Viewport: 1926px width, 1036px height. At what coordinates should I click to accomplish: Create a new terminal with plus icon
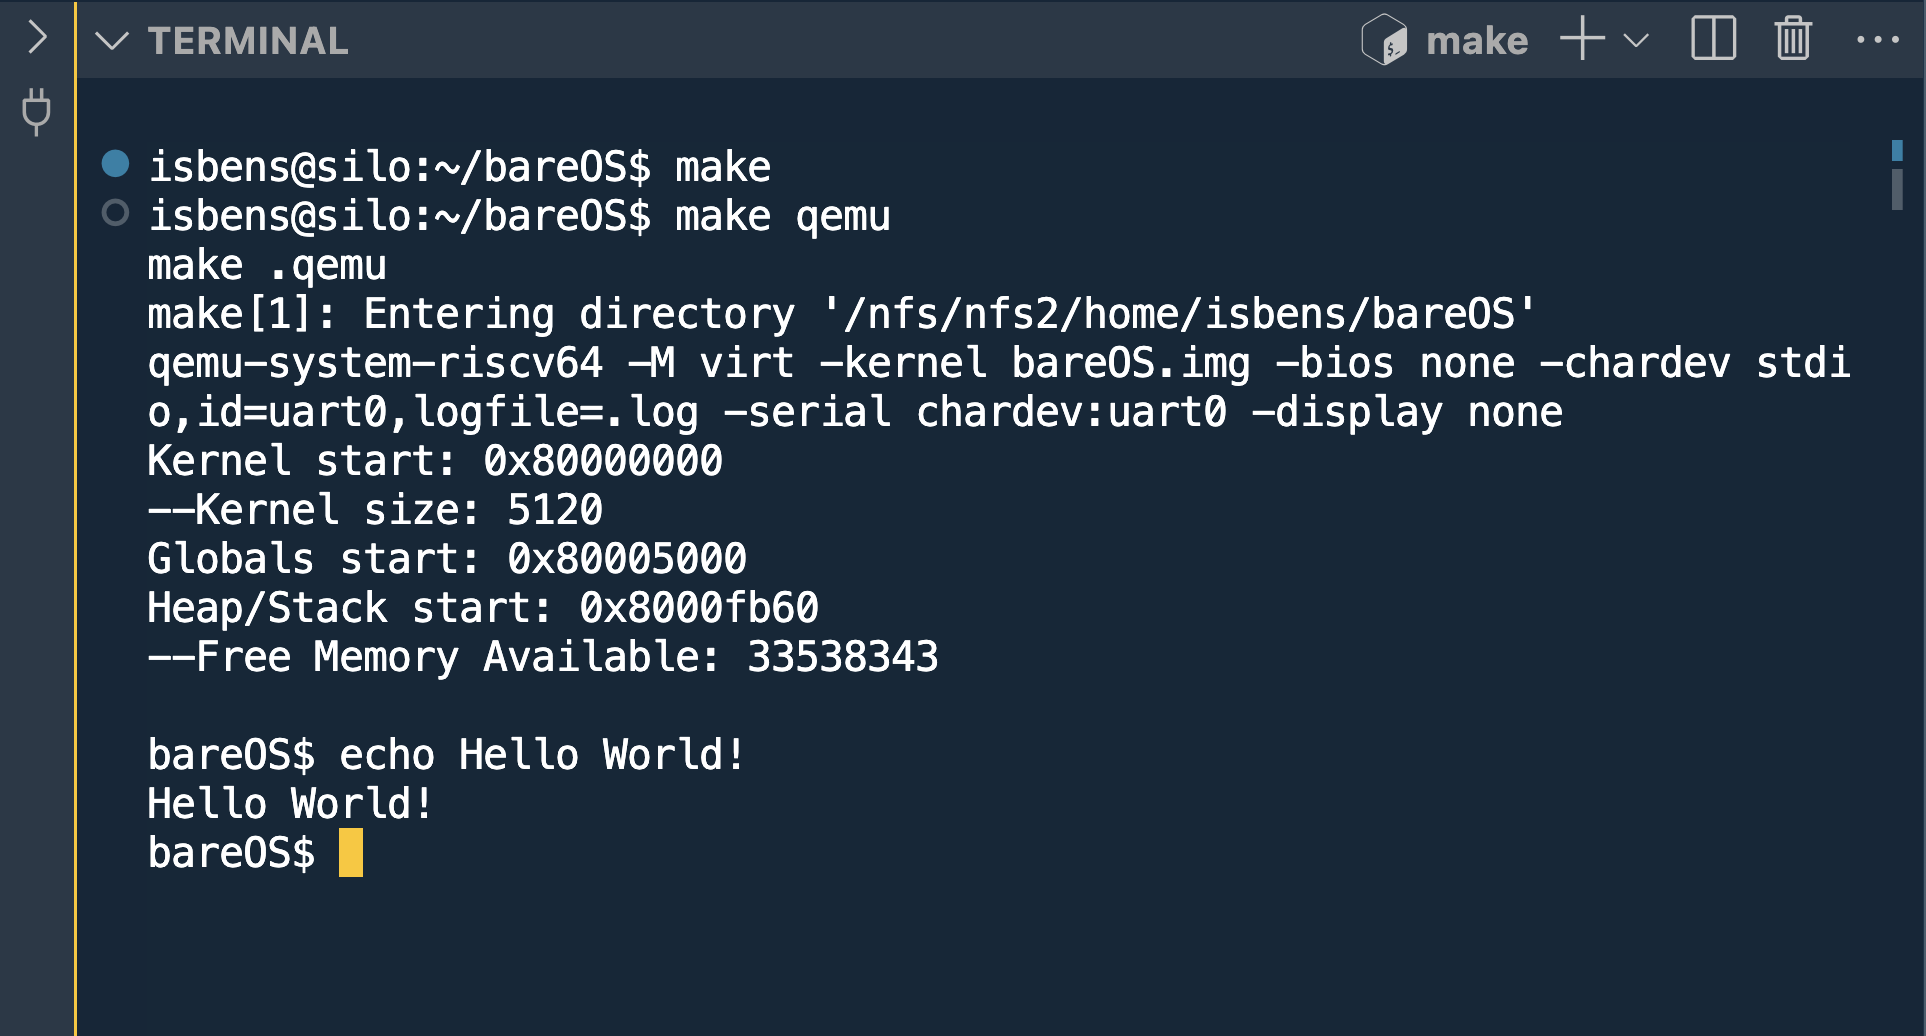pos(1582,40)
